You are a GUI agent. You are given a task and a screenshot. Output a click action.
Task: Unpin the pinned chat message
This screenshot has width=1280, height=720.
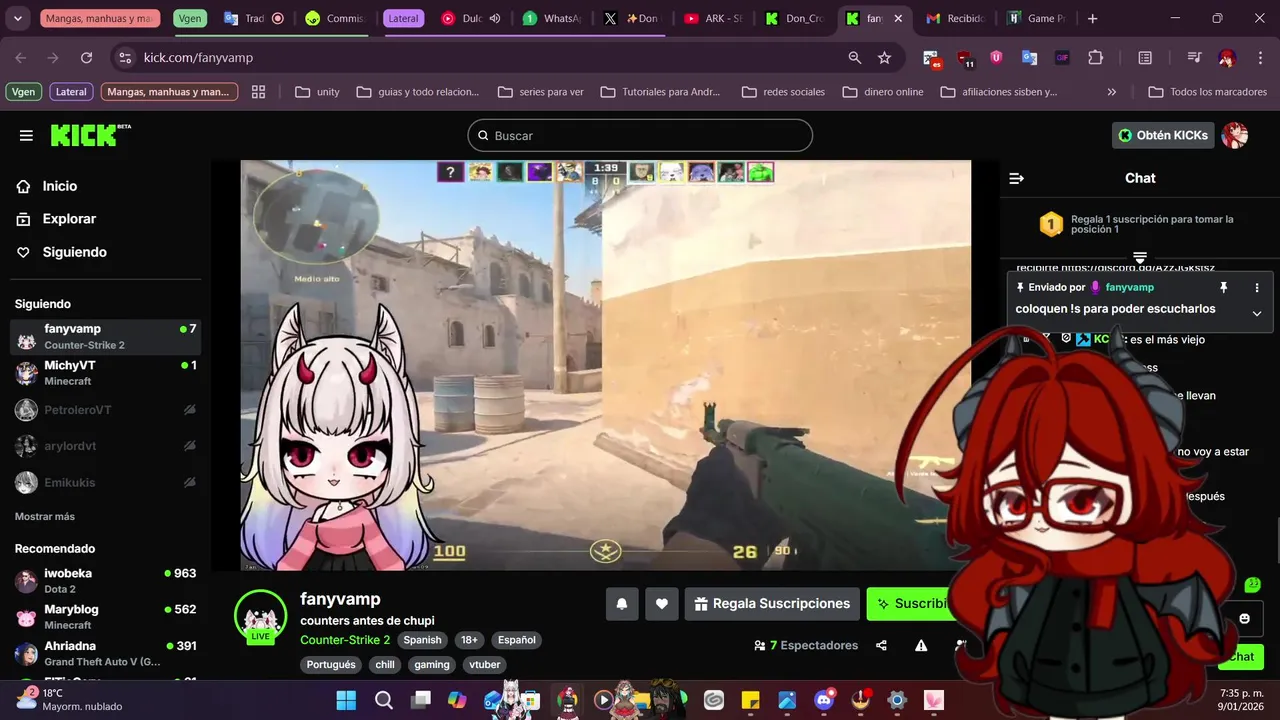point(1223,287)
